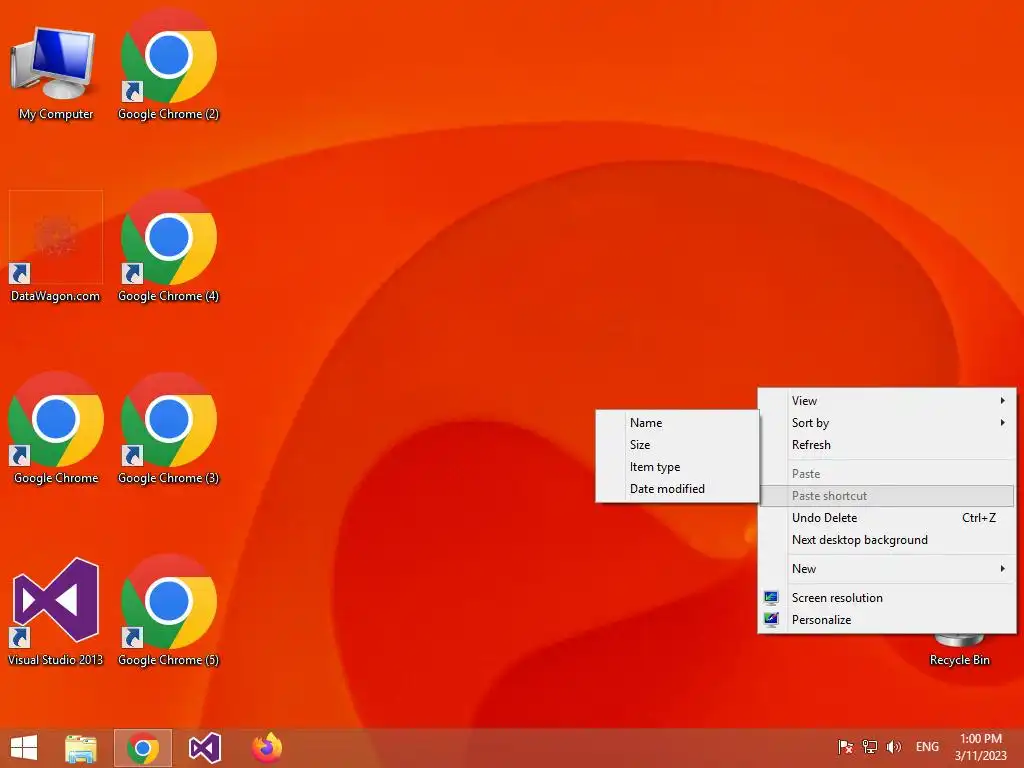The width and height of the screenshot is (1024, 768).
Task: Sort desktop icons by Size
Action: tap(677, 445)
